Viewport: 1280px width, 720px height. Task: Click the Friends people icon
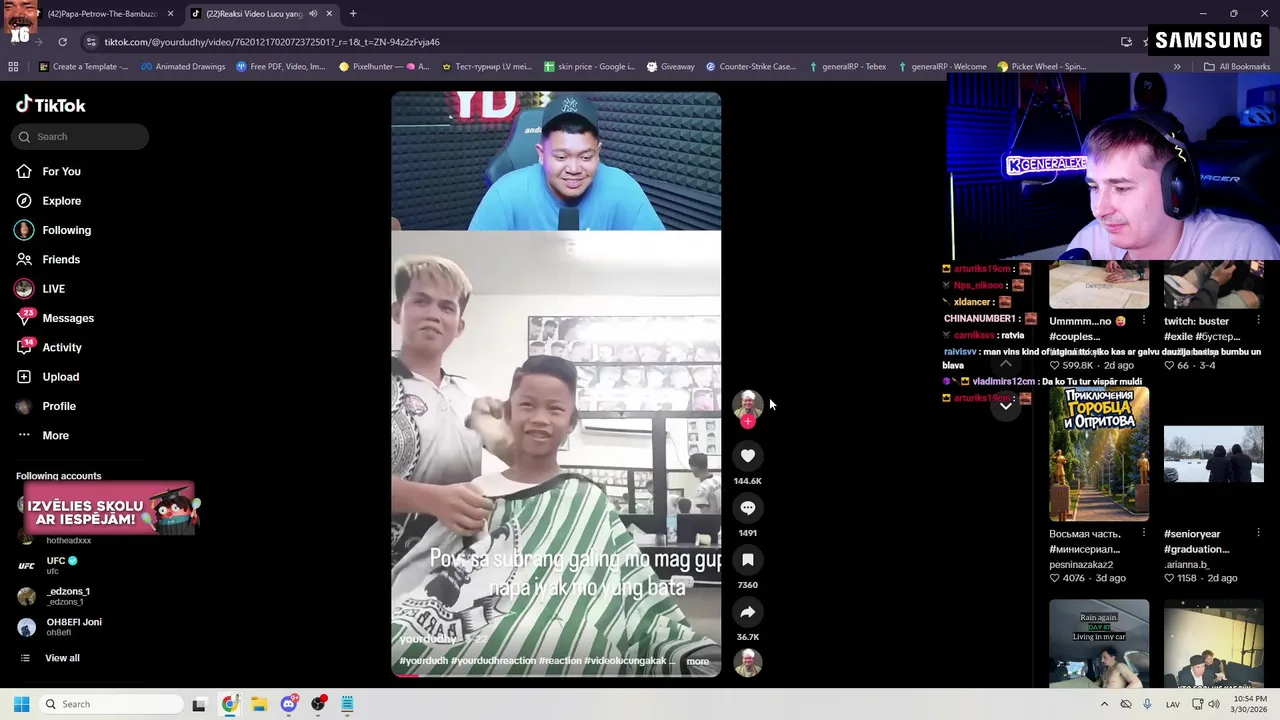(x=24, y=260)
